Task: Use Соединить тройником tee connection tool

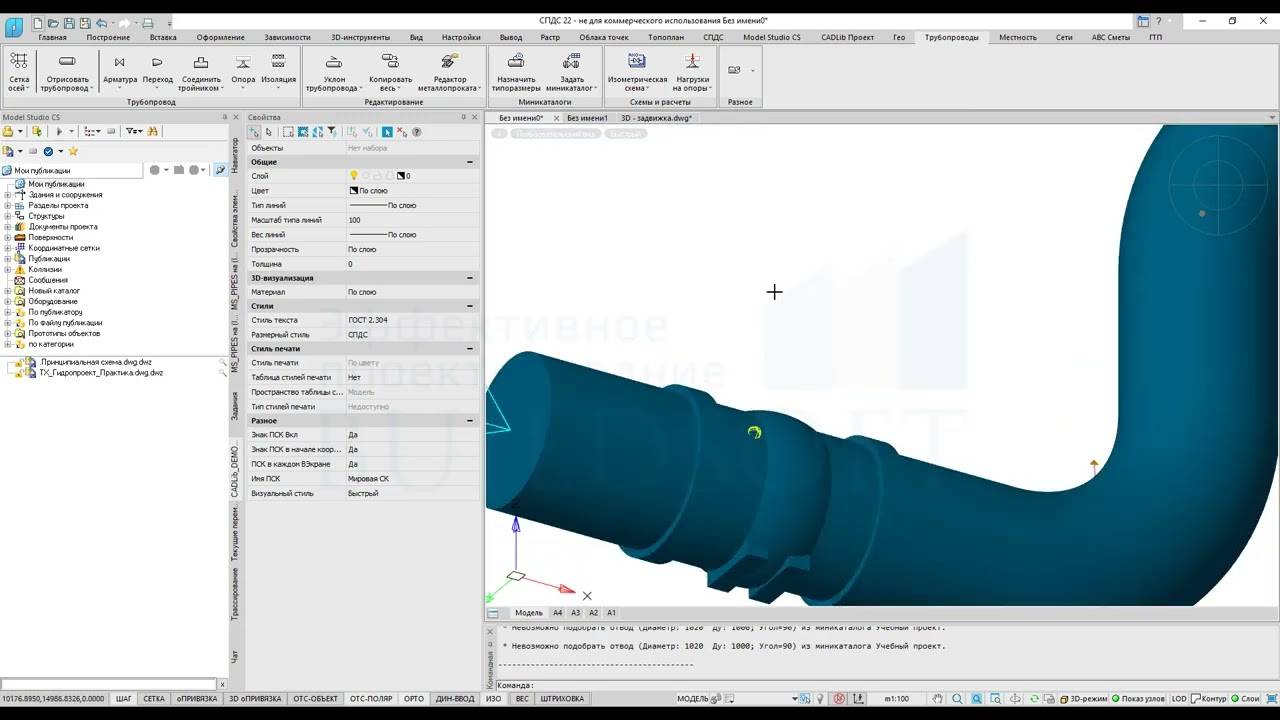Action: pos(201,72)
